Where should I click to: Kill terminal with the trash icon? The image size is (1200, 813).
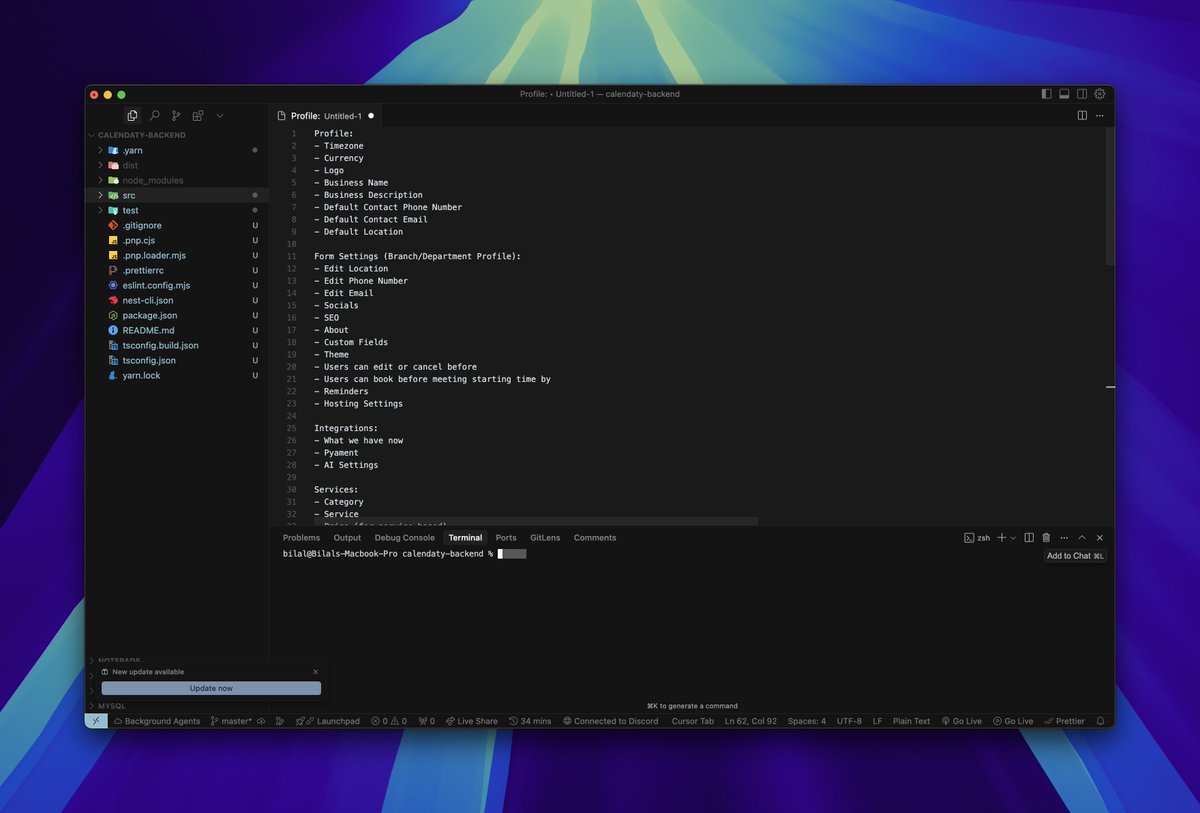pos(1046,538)
